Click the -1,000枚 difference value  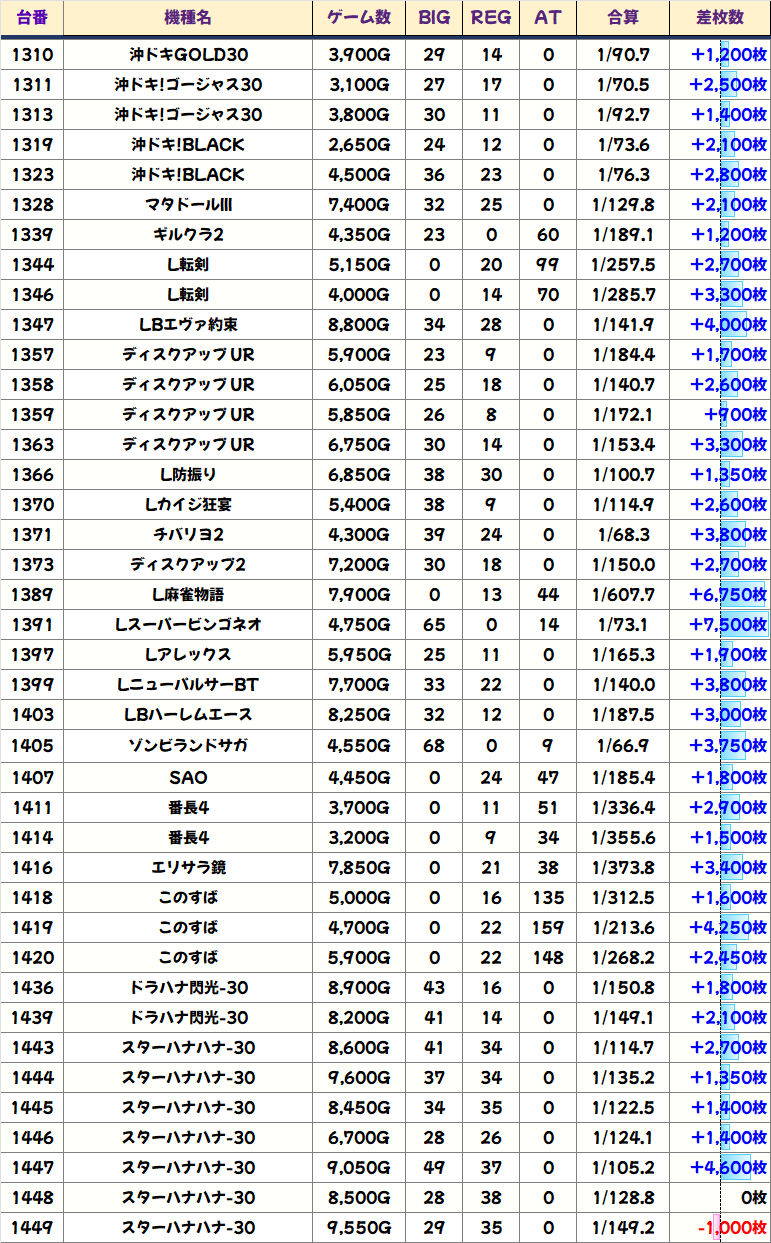[732, 1227]
